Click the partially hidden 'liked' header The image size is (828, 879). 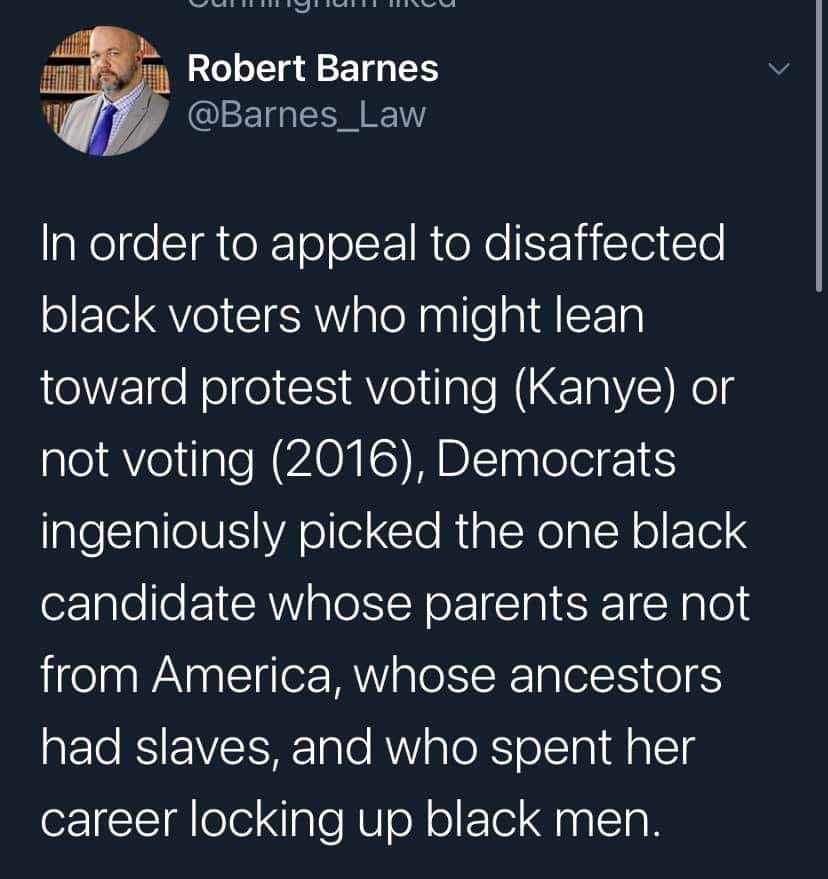[x=322, y=4]
